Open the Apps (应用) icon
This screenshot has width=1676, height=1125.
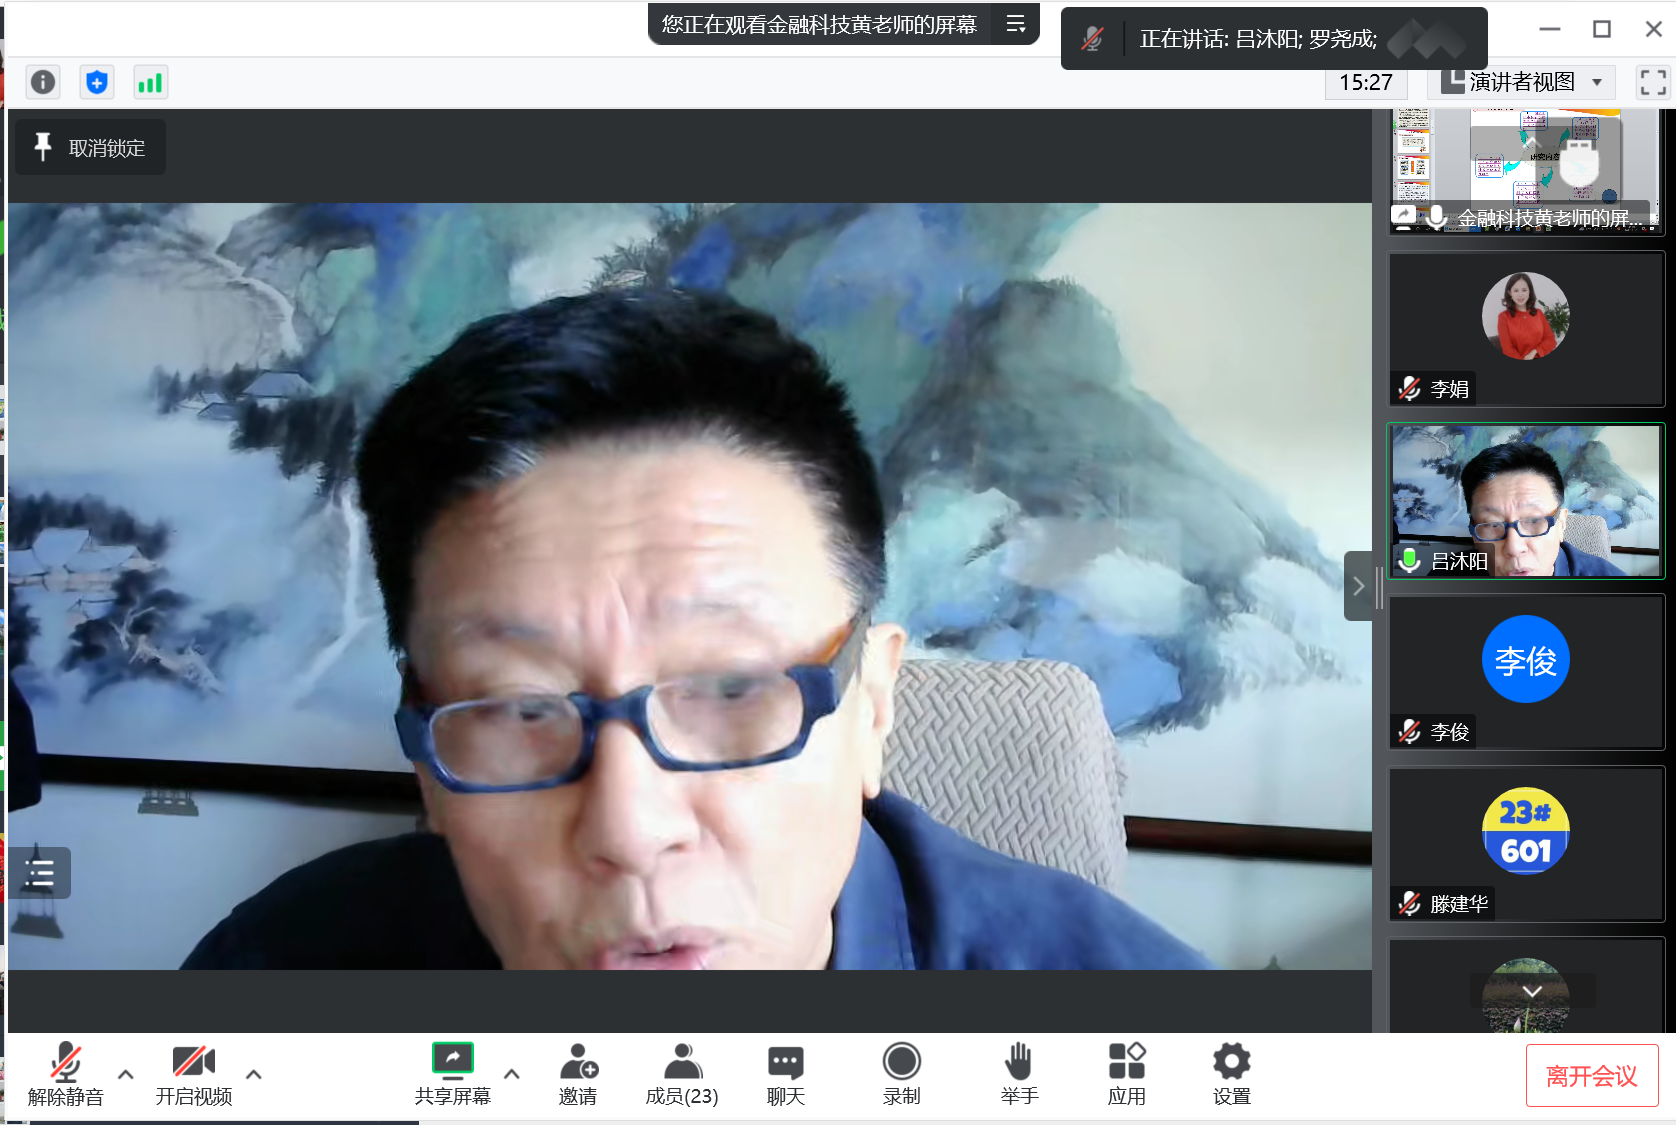pos(1126,1074)
